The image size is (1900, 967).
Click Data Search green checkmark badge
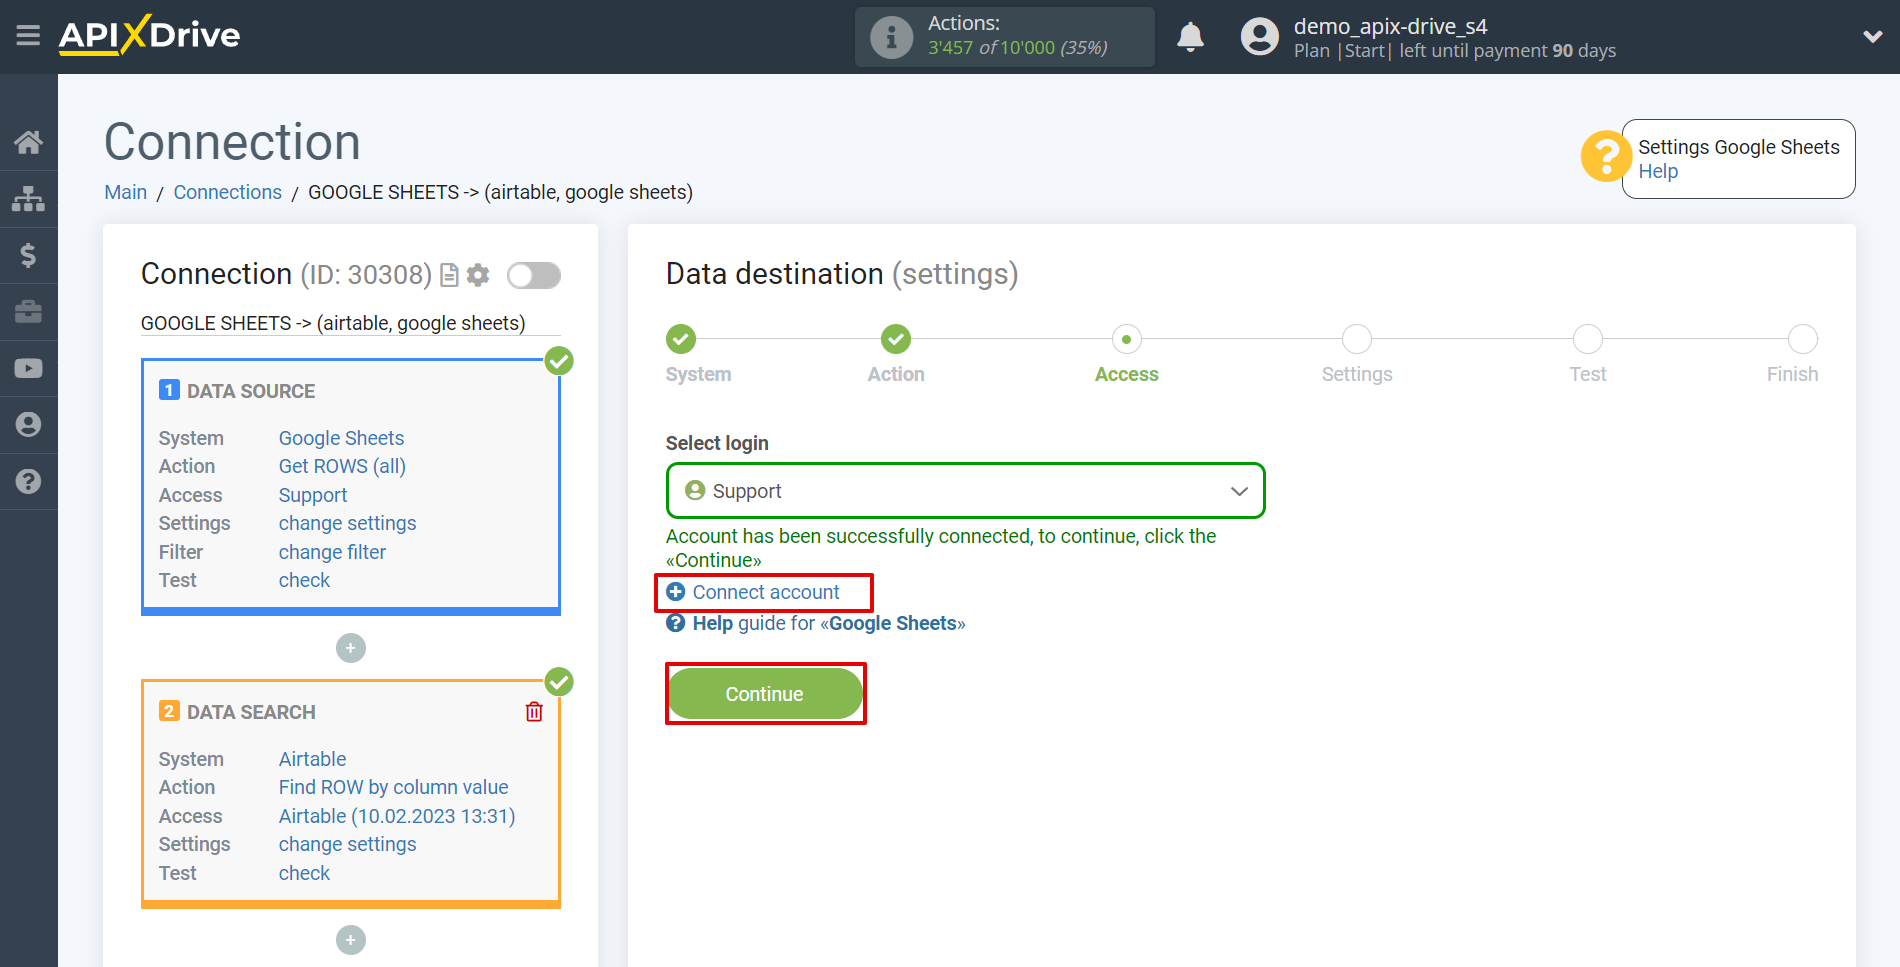(559, 682)
